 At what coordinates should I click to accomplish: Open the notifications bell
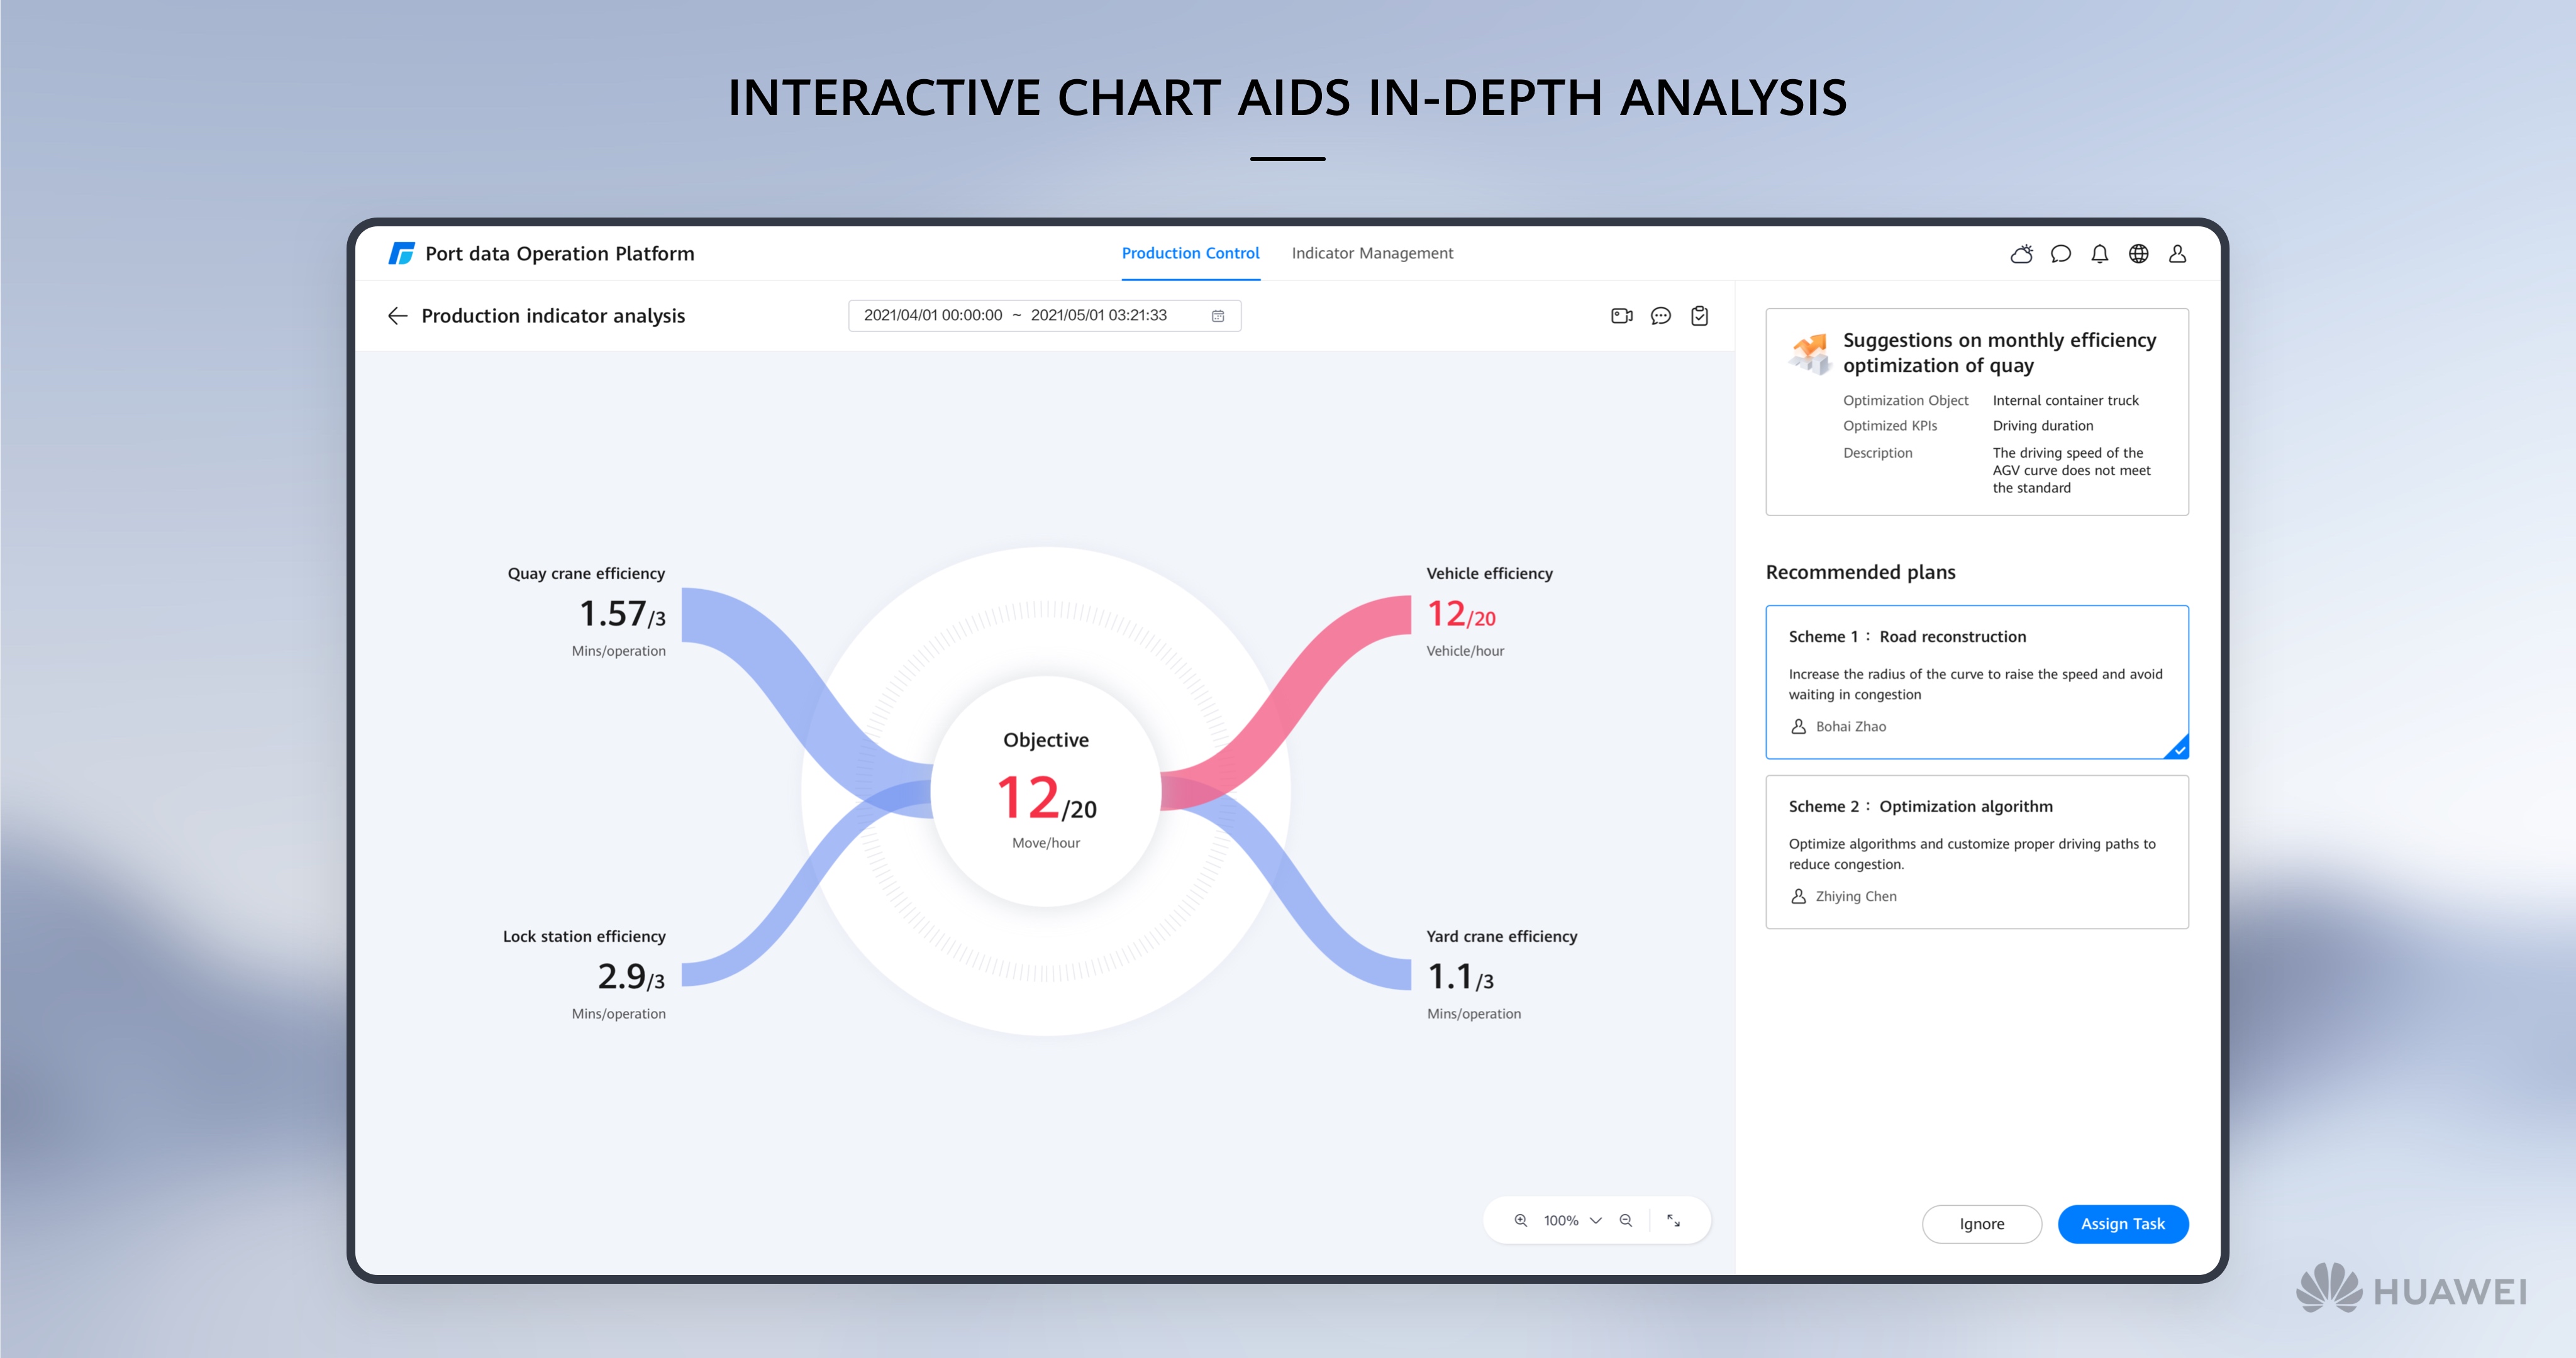coord(2099,254)
